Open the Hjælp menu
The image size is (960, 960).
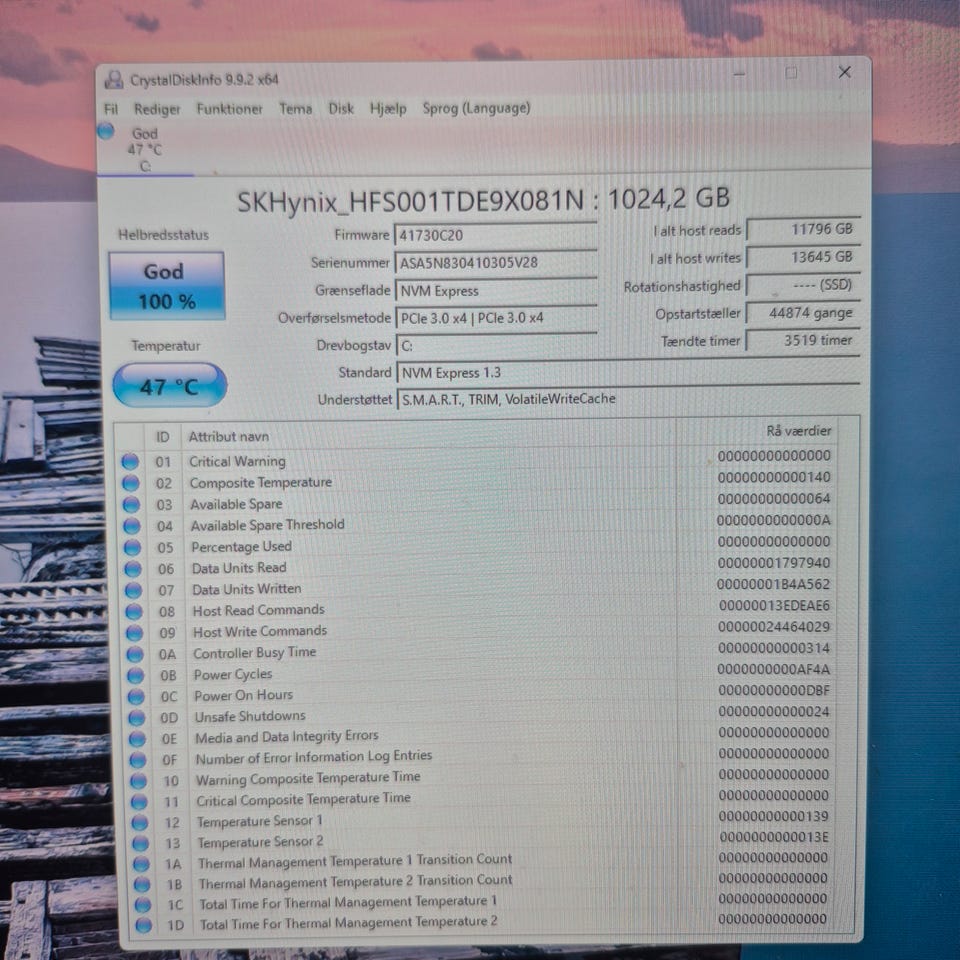click(388, 108)
